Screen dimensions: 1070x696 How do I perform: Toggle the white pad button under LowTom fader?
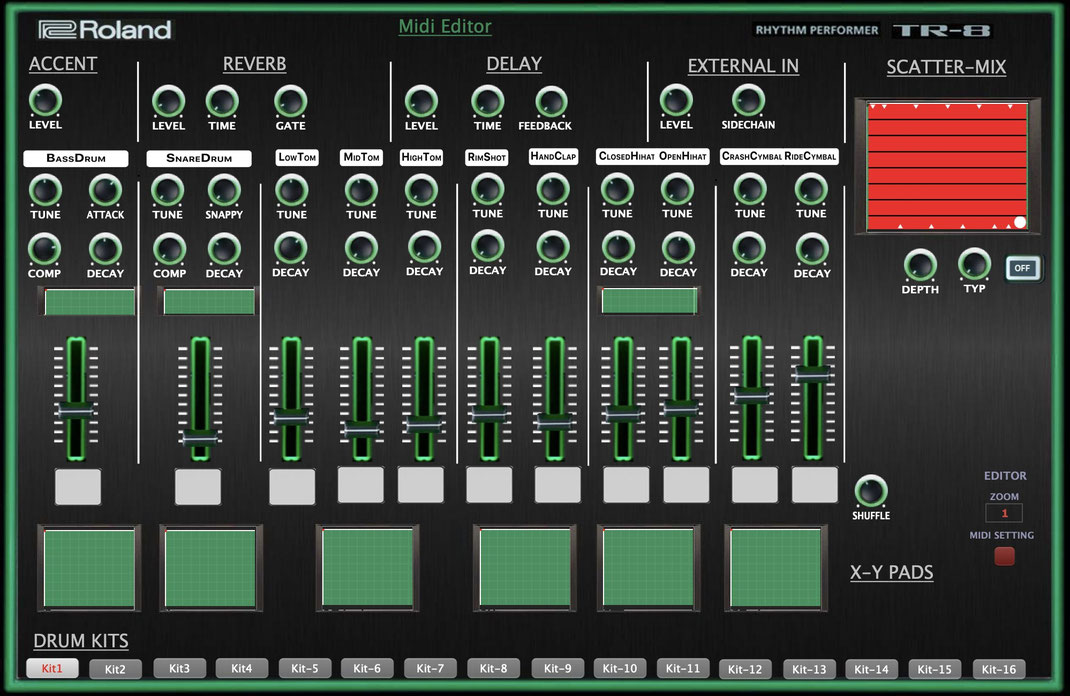(292, 487)
